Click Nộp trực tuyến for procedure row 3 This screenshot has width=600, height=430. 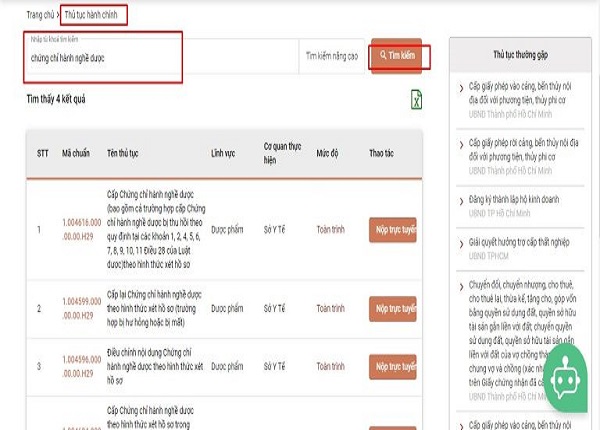393,366
